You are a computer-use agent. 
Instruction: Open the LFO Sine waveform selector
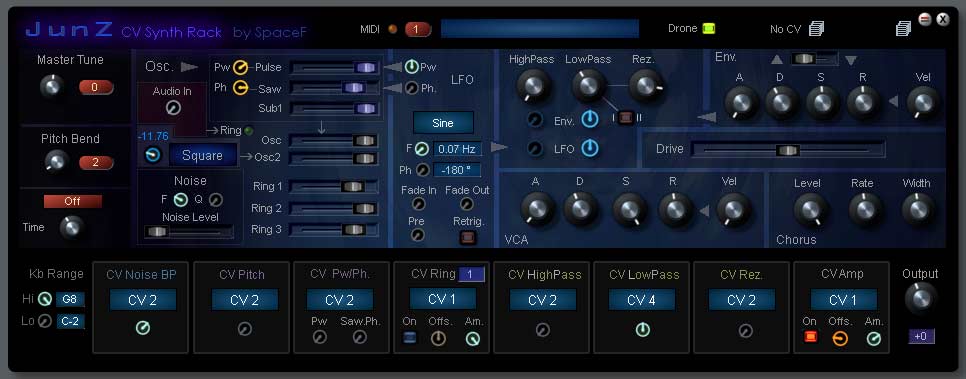[x=443, y=123]
